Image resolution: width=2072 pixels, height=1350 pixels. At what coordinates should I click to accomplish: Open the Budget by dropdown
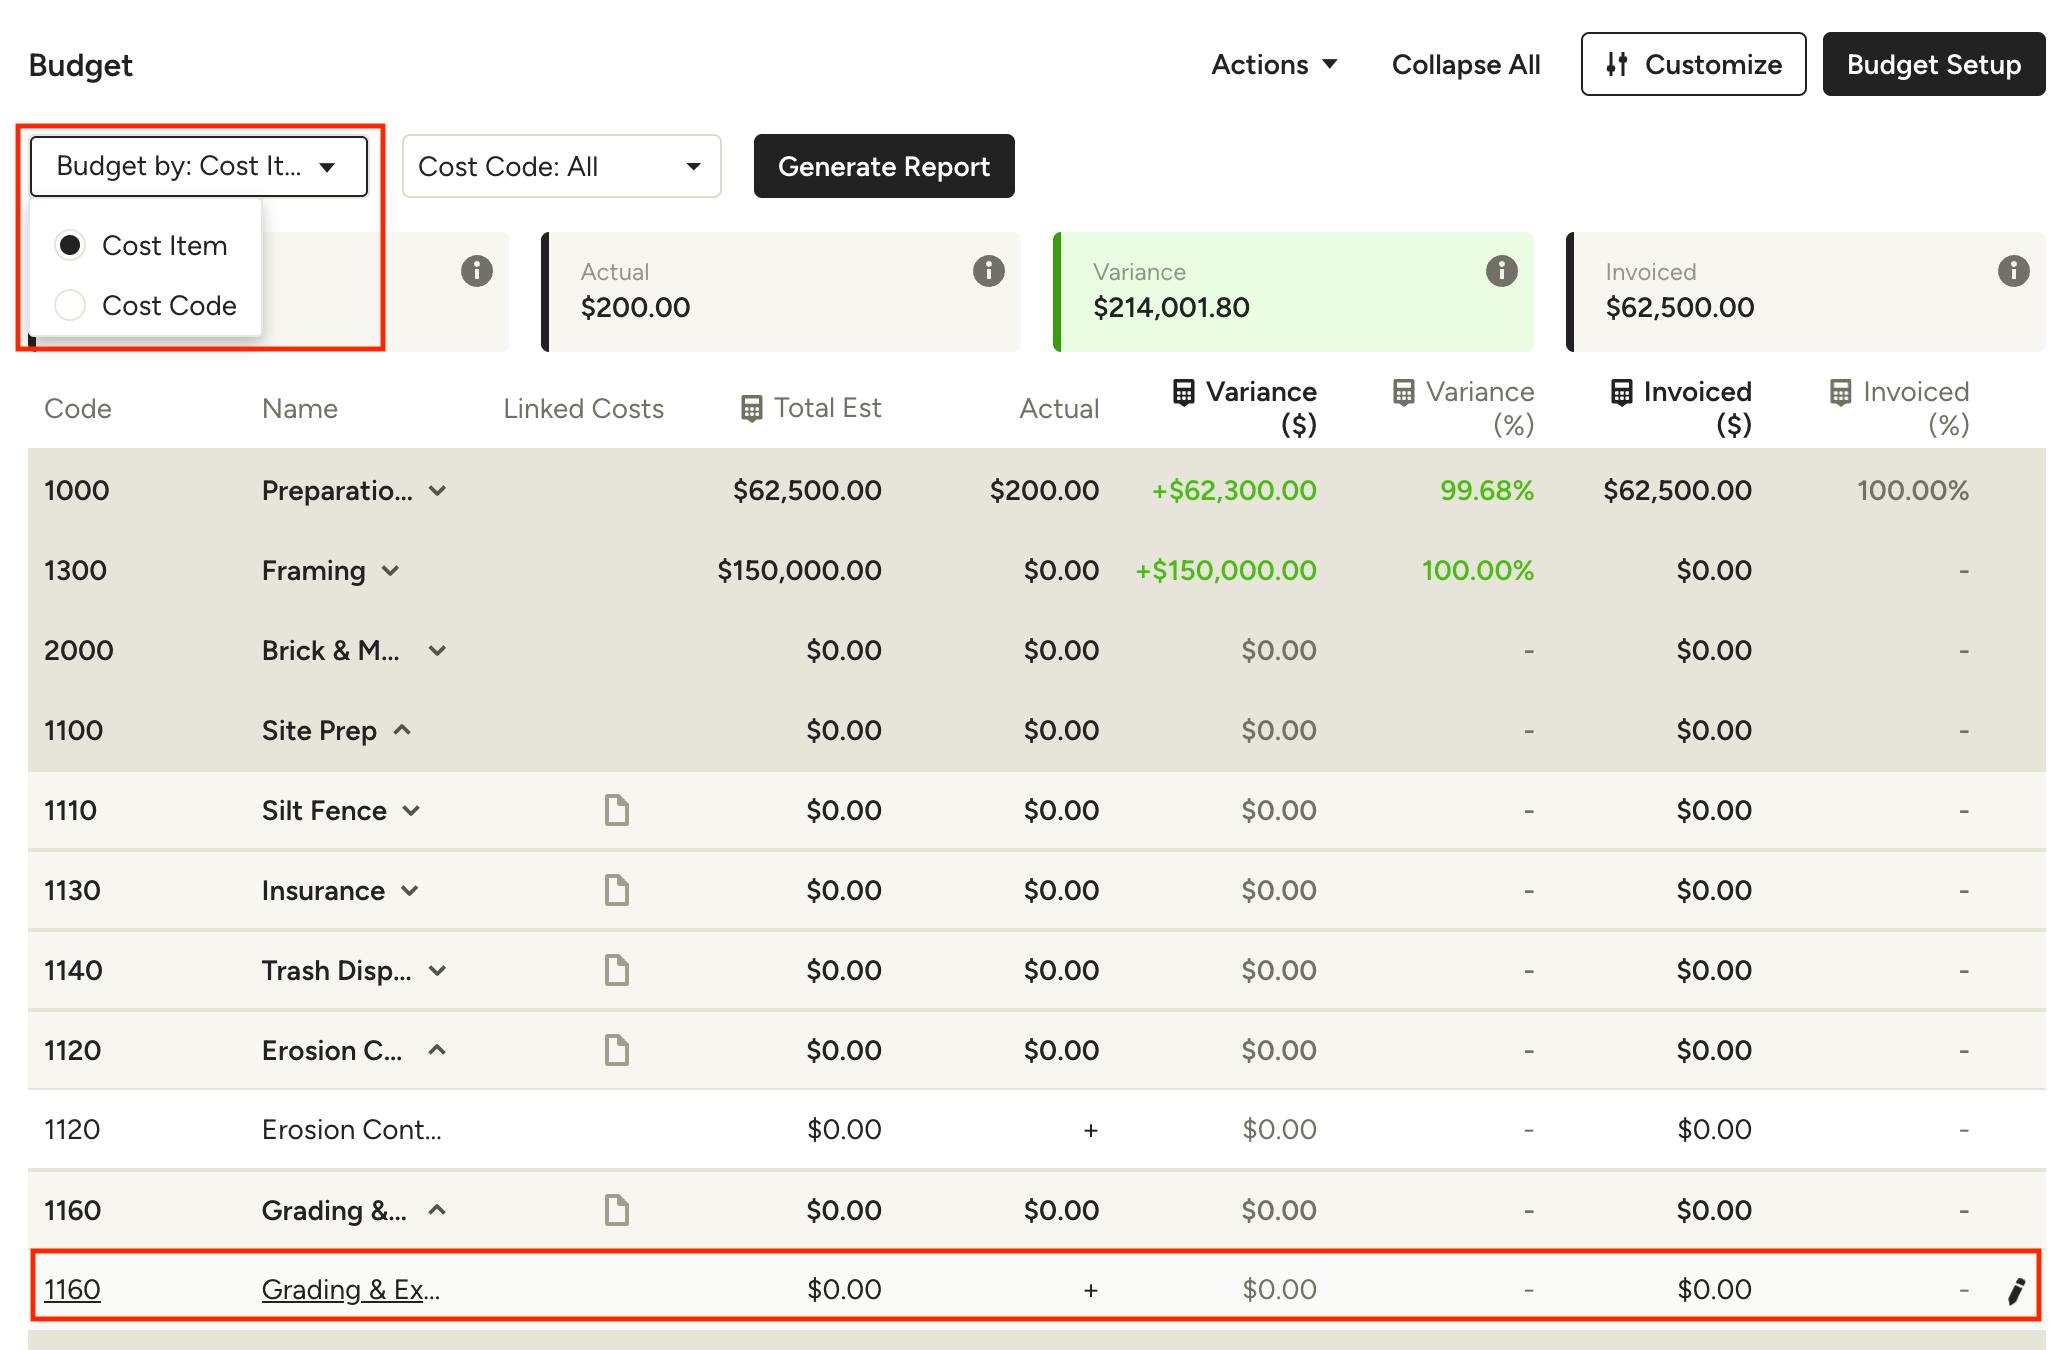click(x=199, y=166)
